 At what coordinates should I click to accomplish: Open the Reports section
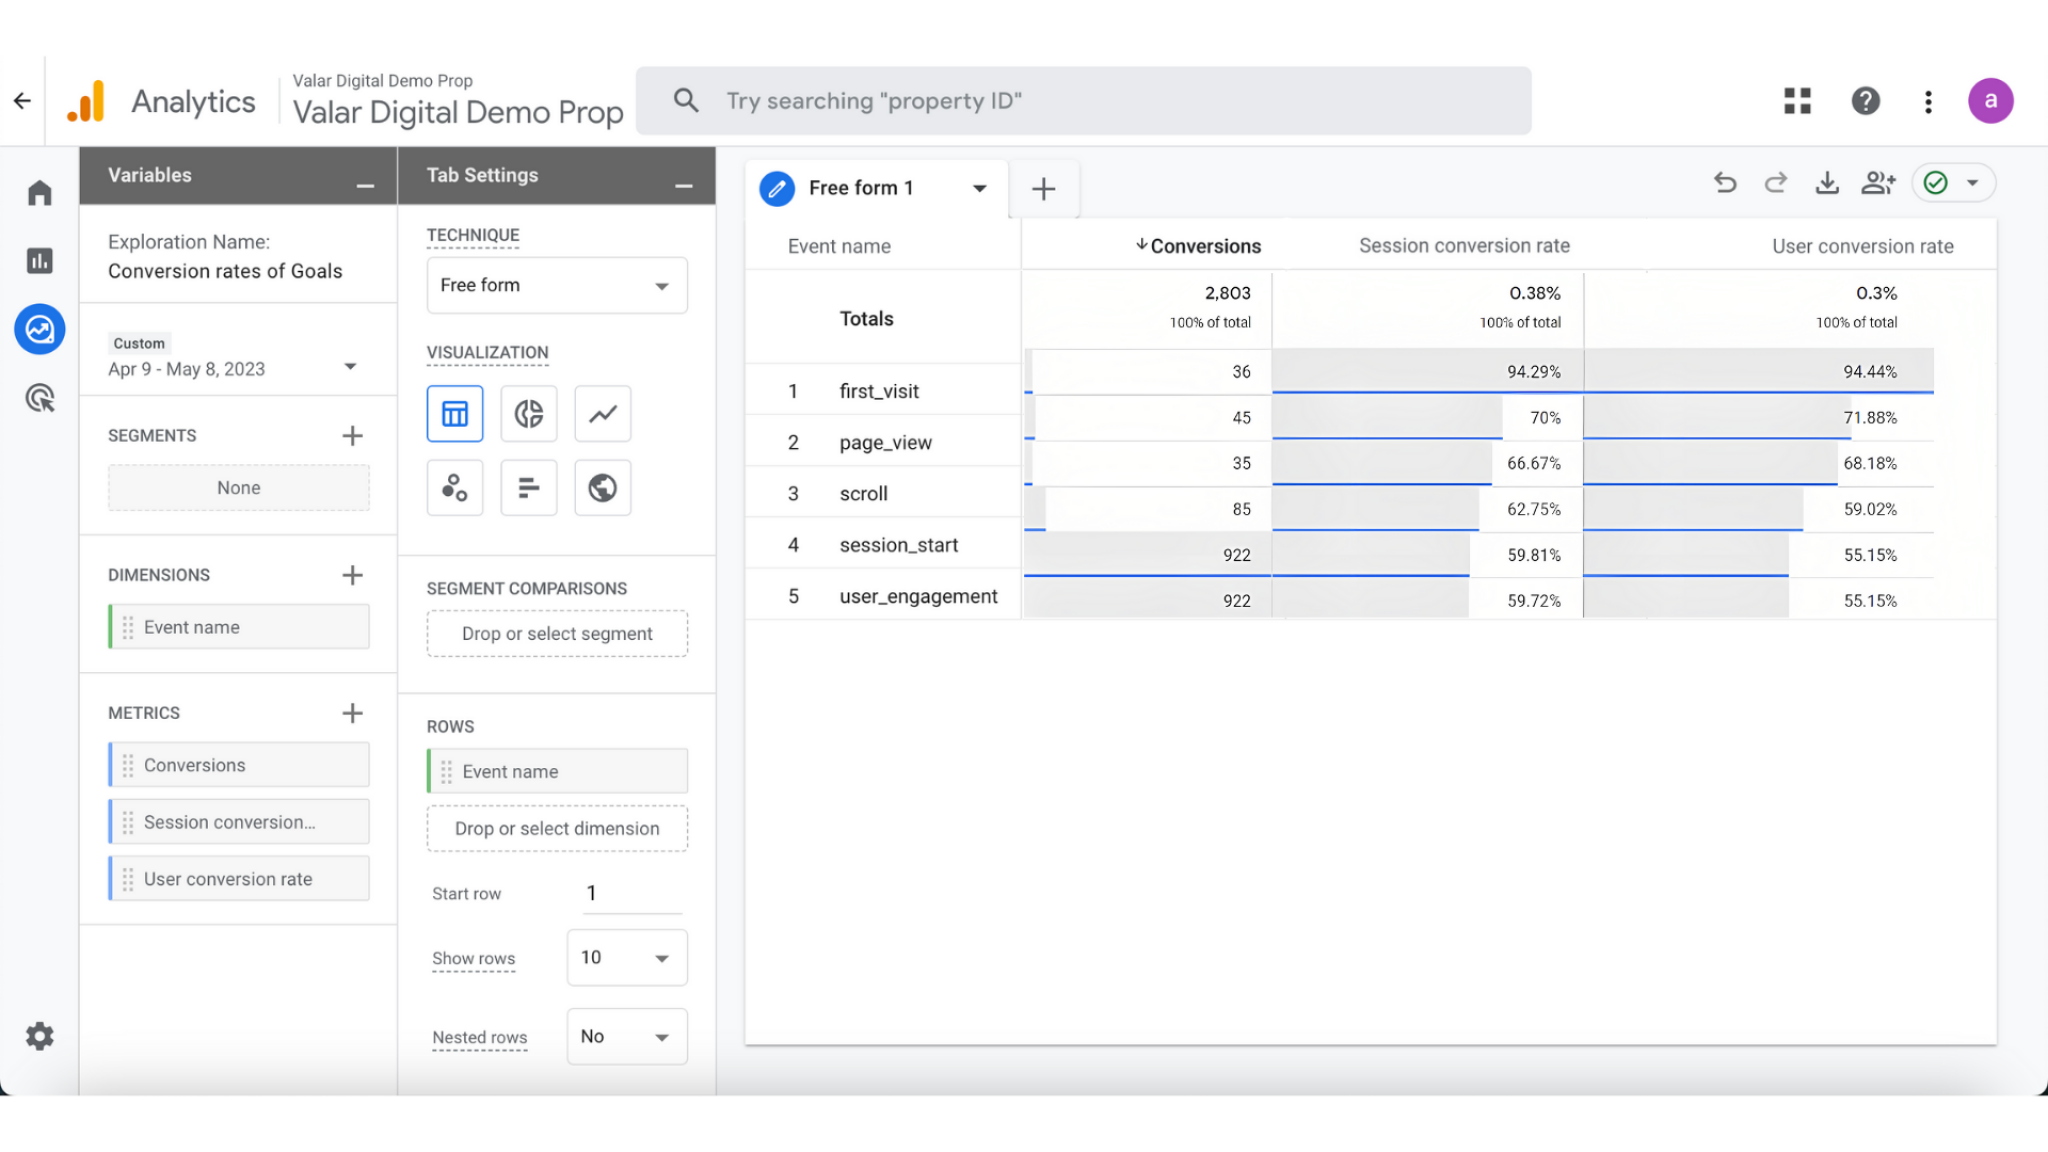40,261
